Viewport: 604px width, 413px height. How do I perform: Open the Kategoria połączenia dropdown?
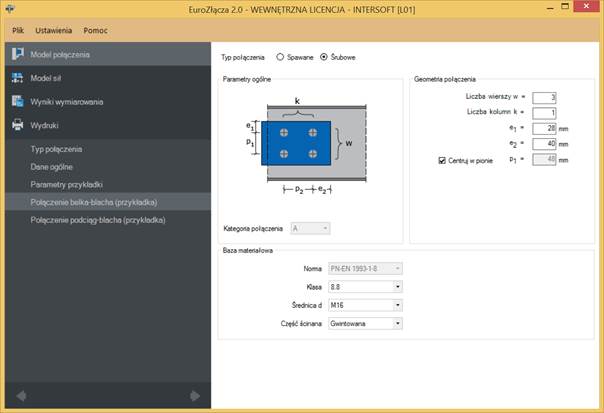310,228
